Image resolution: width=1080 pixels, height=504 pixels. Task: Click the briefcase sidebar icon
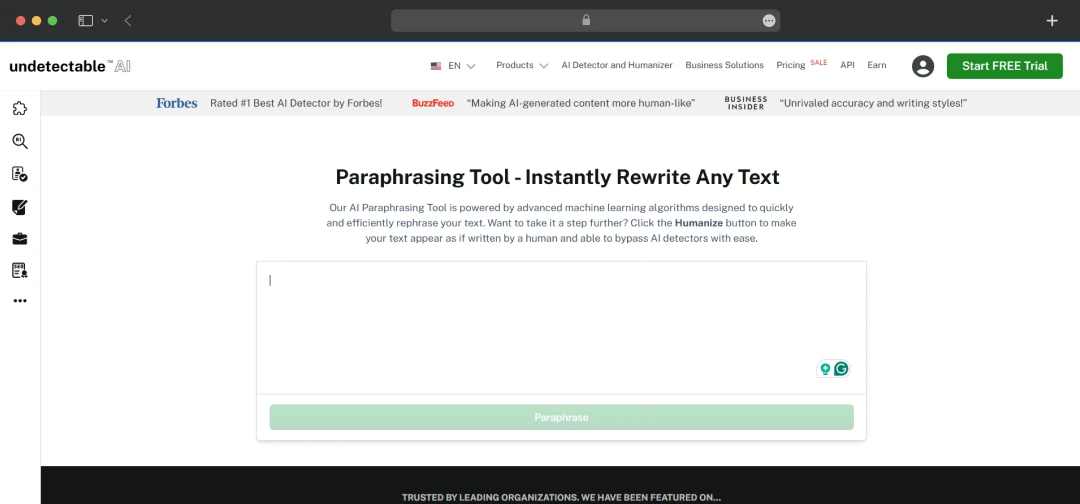tap(20, 239)
